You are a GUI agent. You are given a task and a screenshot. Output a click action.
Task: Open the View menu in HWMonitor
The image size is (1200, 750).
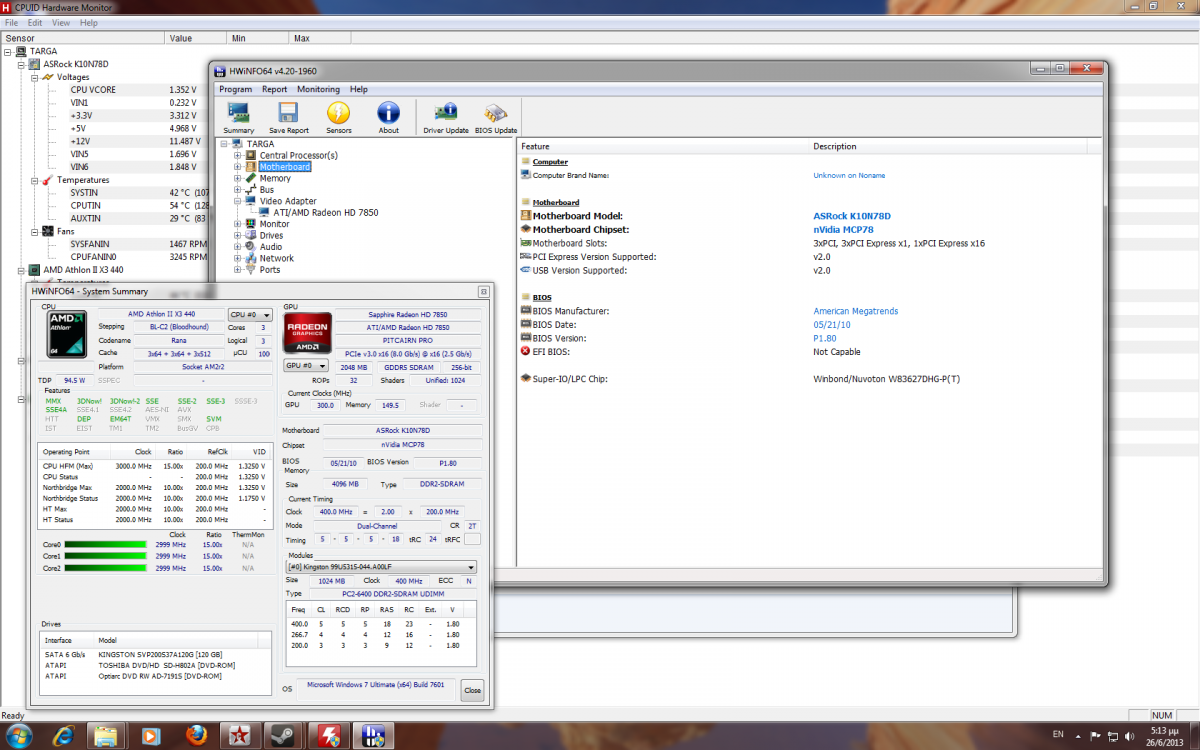click(61, 22)
